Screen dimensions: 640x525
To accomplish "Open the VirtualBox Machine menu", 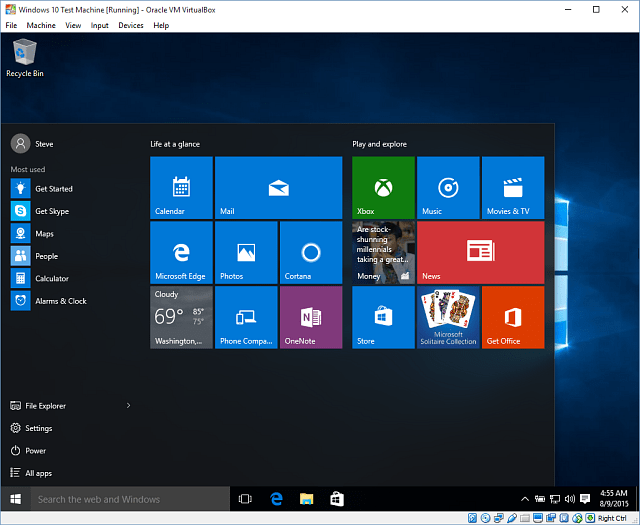I will 41,25.
